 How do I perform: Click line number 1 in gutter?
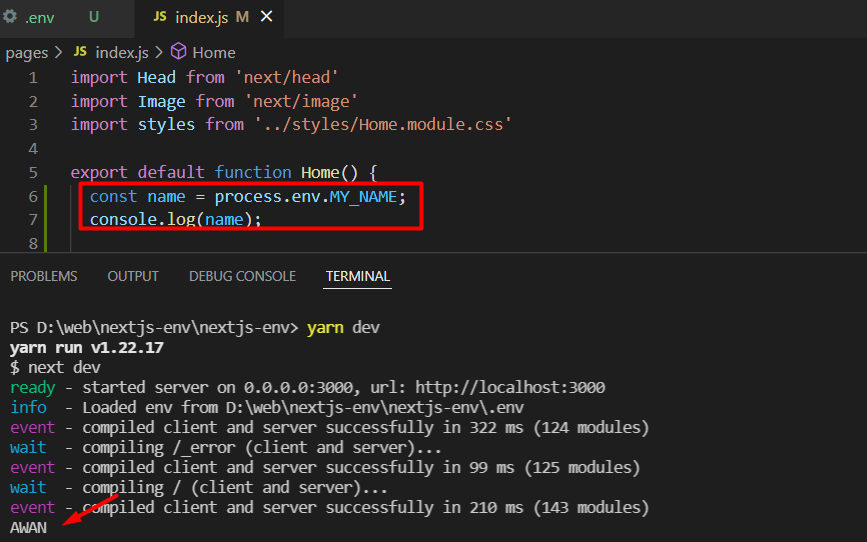point(33,78)
